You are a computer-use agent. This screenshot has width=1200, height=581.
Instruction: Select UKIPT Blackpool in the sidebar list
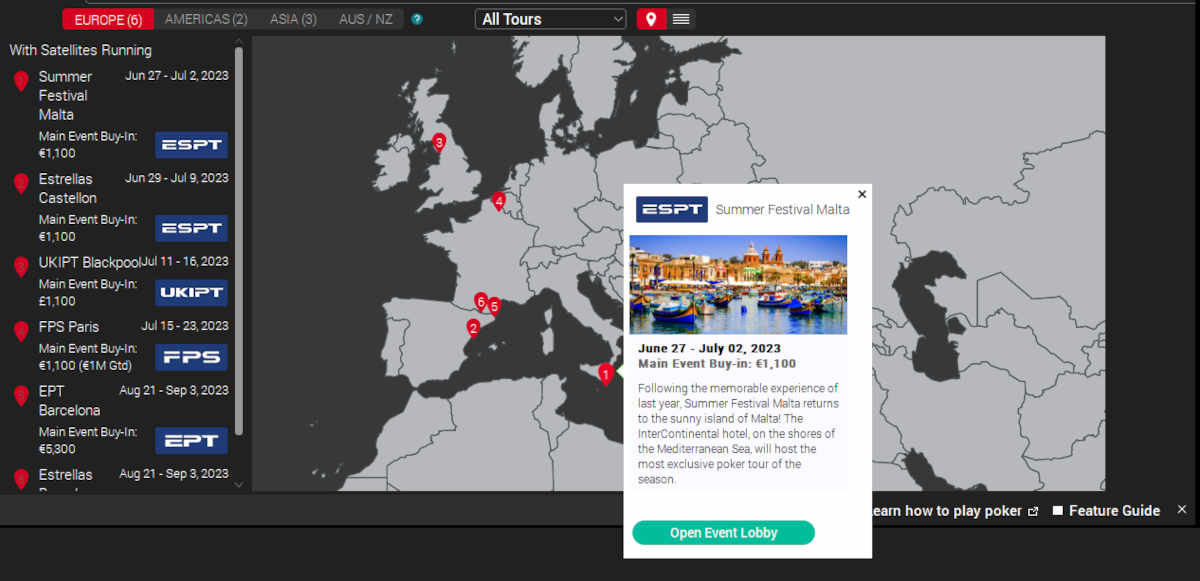pyautogui.click(x=89, y=262)
